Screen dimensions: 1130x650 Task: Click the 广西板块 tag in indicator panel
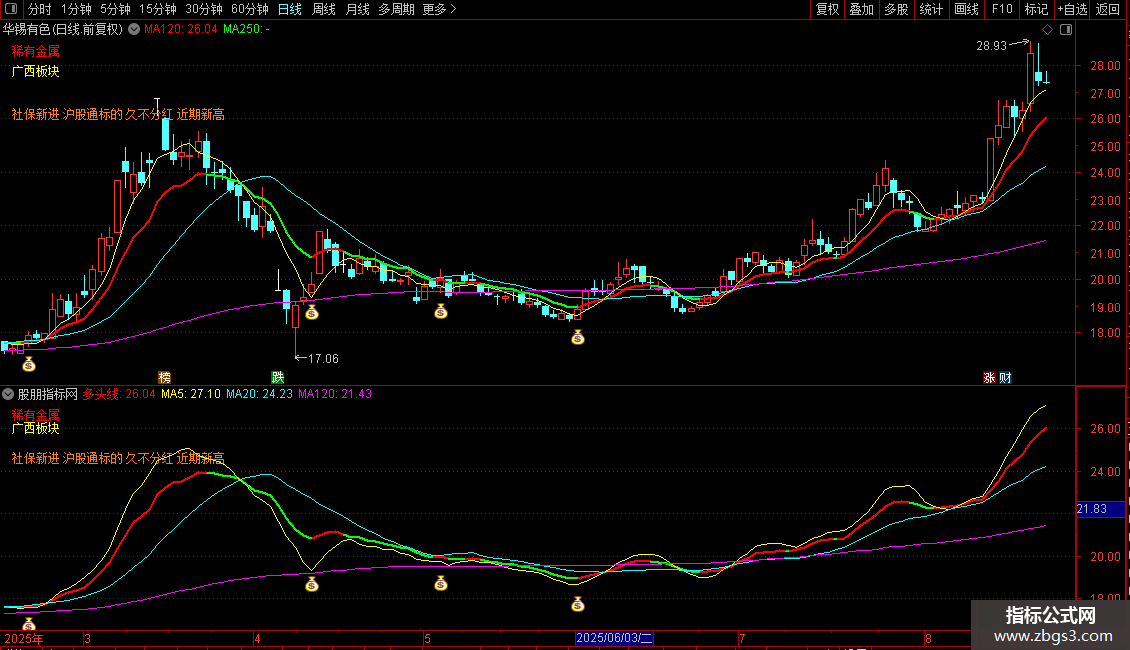pyautogui.click(x=35, y=428)
